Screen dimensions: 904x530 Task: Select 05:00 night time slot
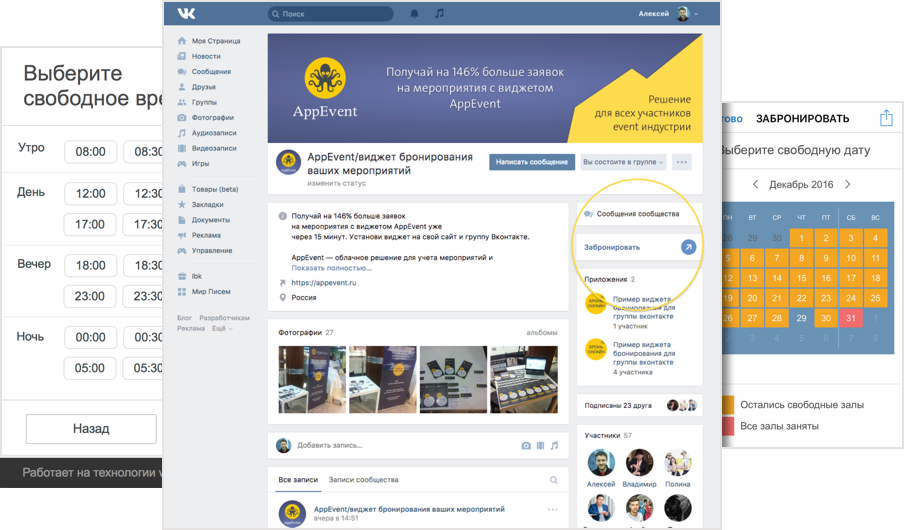click(x=90, y=368)
